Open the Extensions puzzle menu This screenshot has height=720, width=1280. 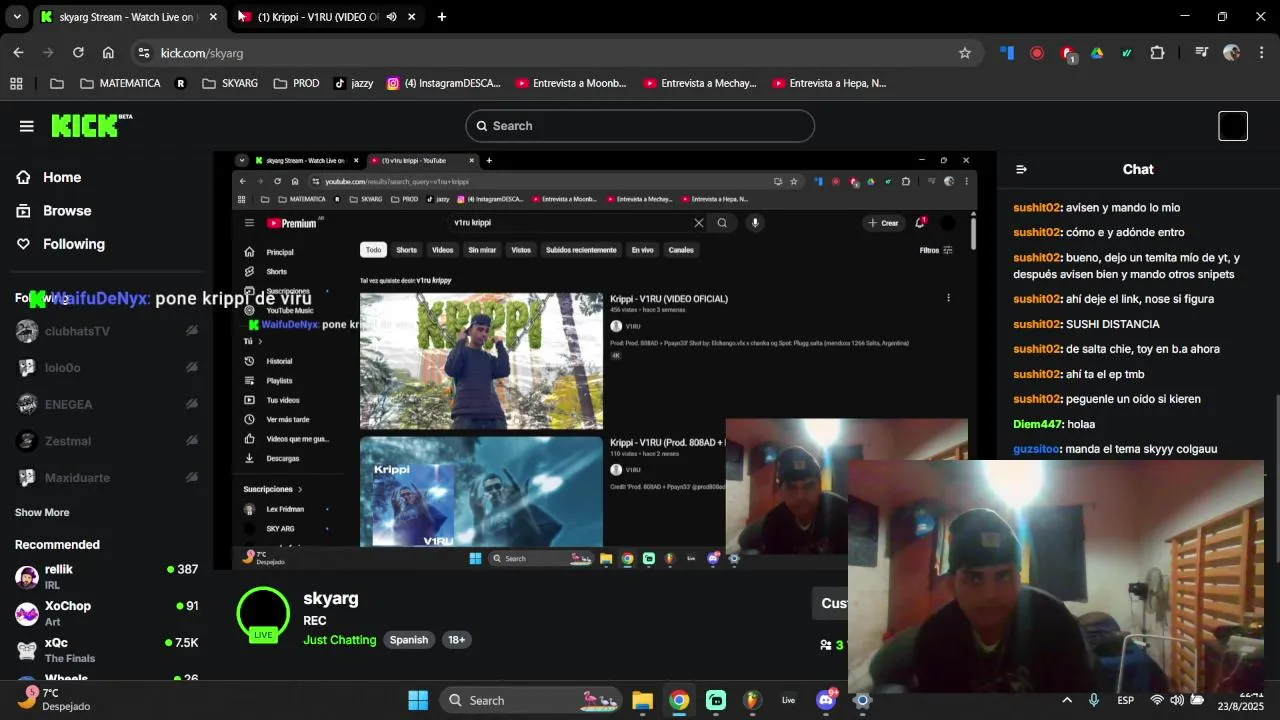click(1158, 53)
